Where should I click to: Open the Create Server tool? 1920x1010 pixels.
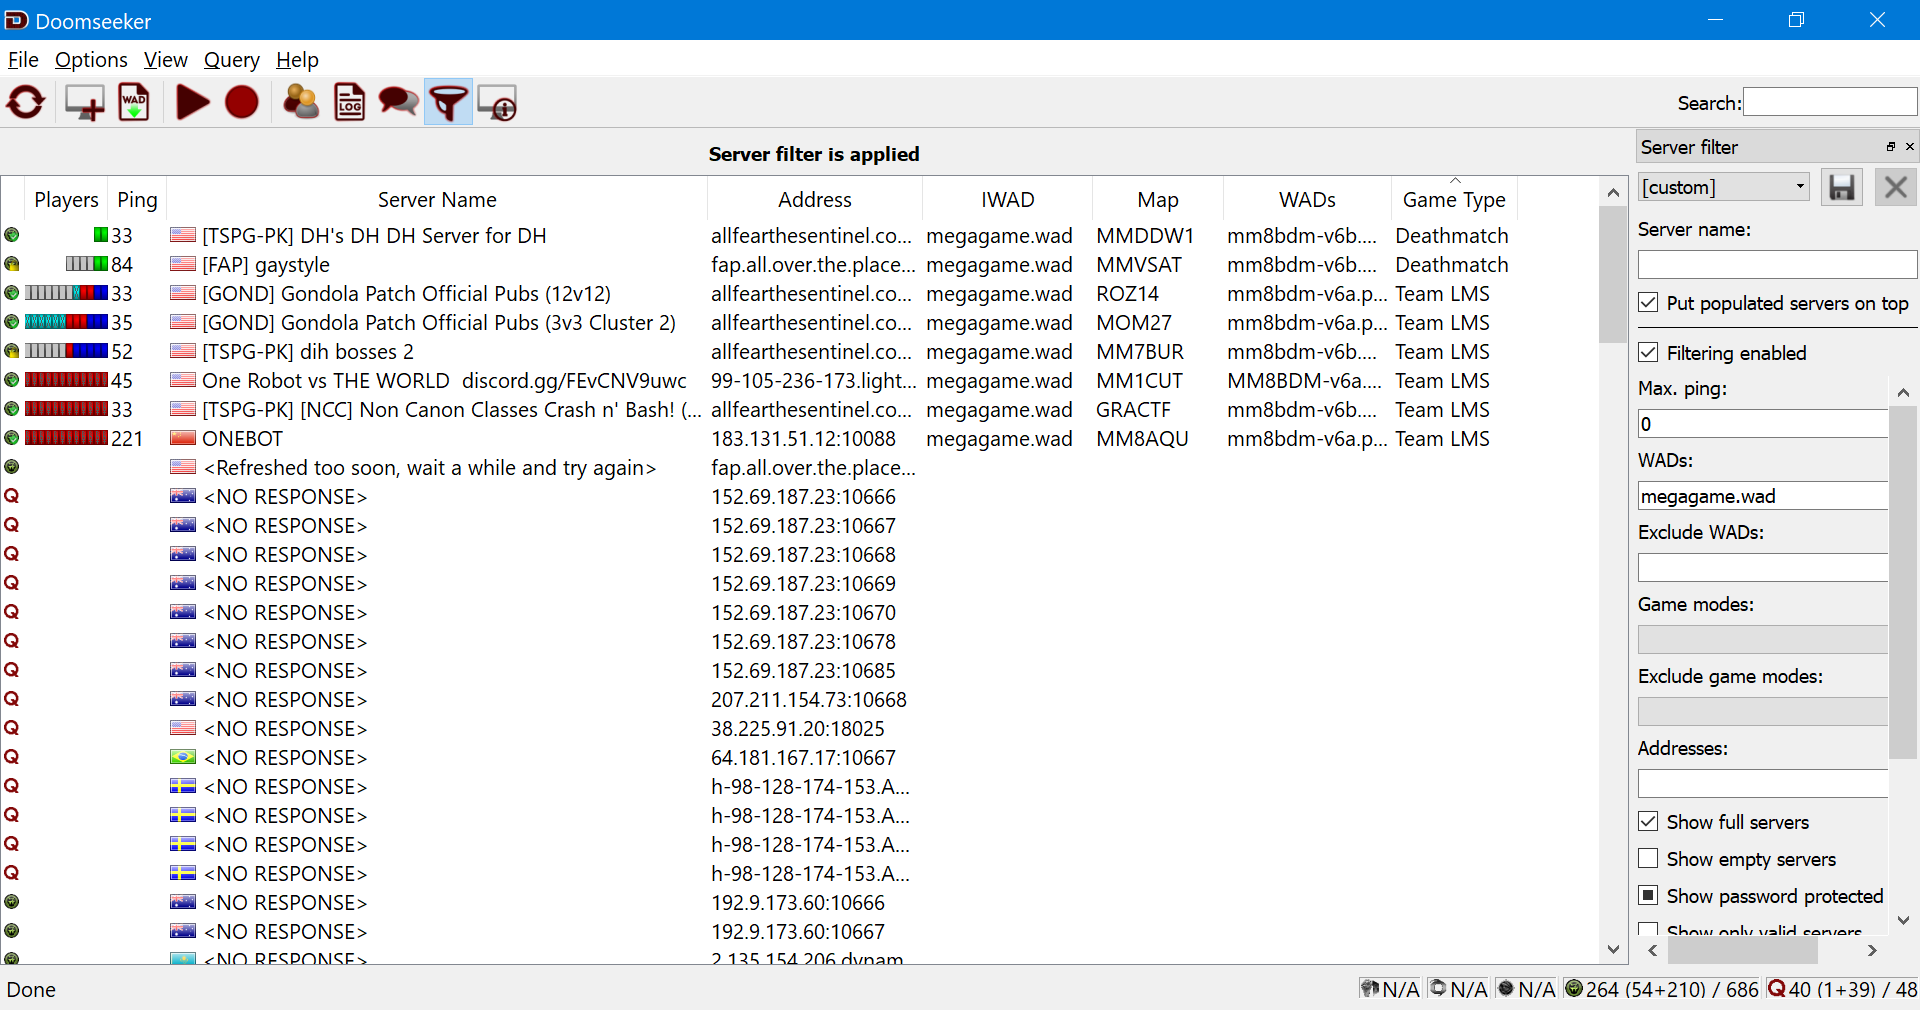(x=84, y=102)
